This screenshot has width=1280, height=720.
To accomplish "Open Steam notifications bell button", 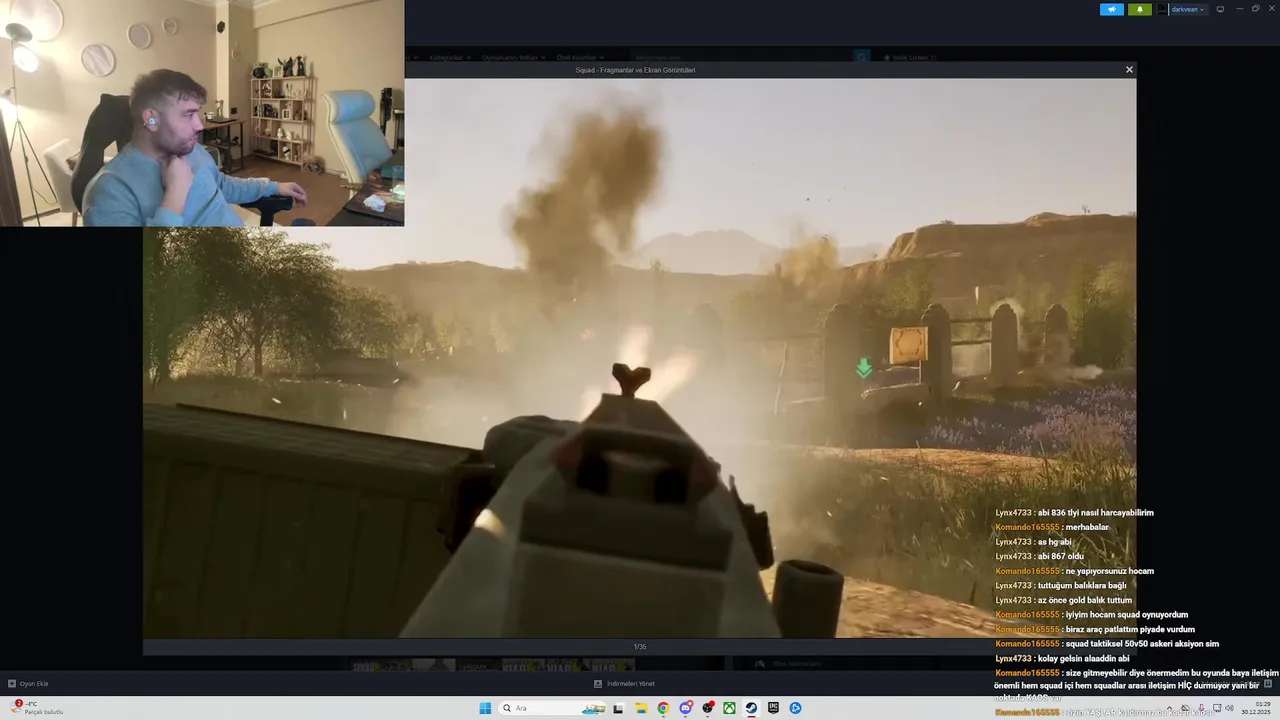I will click(x=1139, y=9).
